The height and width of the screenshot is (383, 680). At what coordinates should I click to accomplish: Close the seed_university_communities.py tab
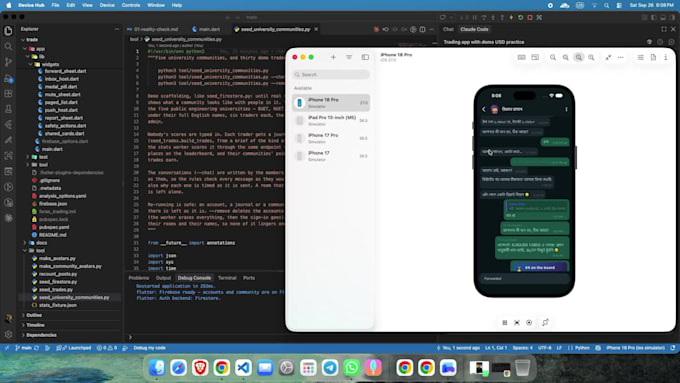(316, 29)
